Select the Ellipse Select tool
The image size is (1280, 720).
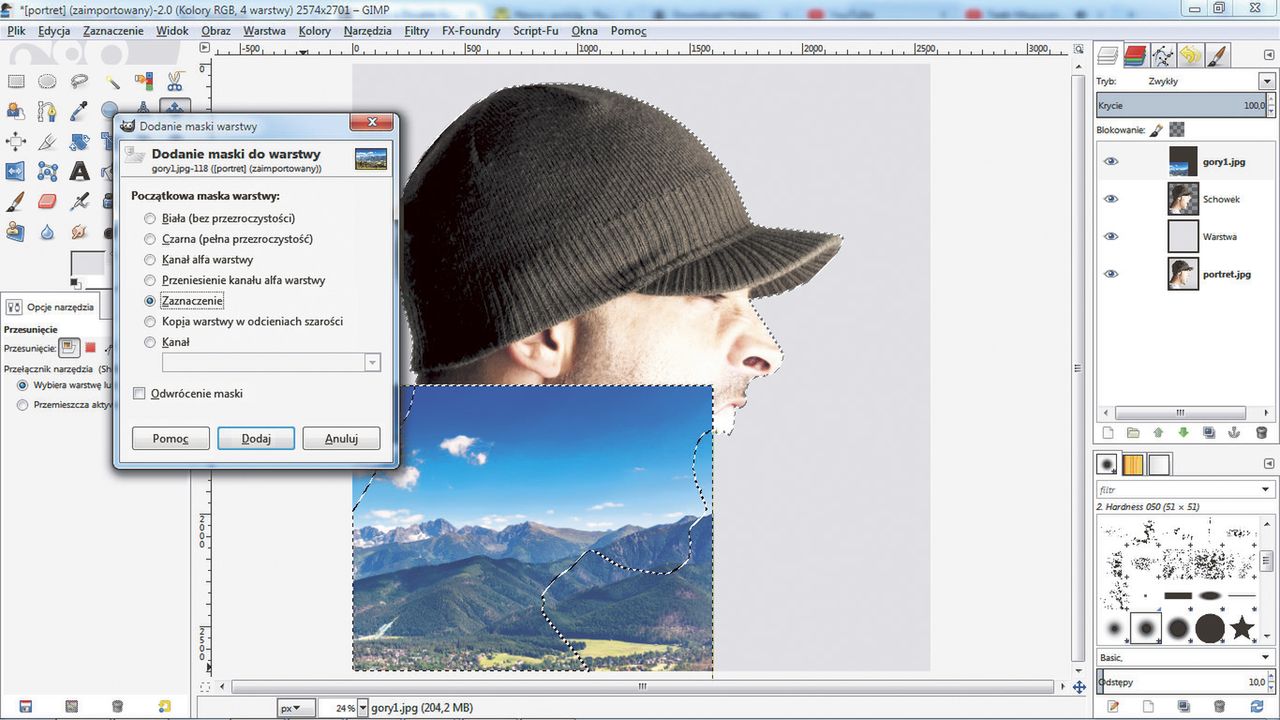47,81
